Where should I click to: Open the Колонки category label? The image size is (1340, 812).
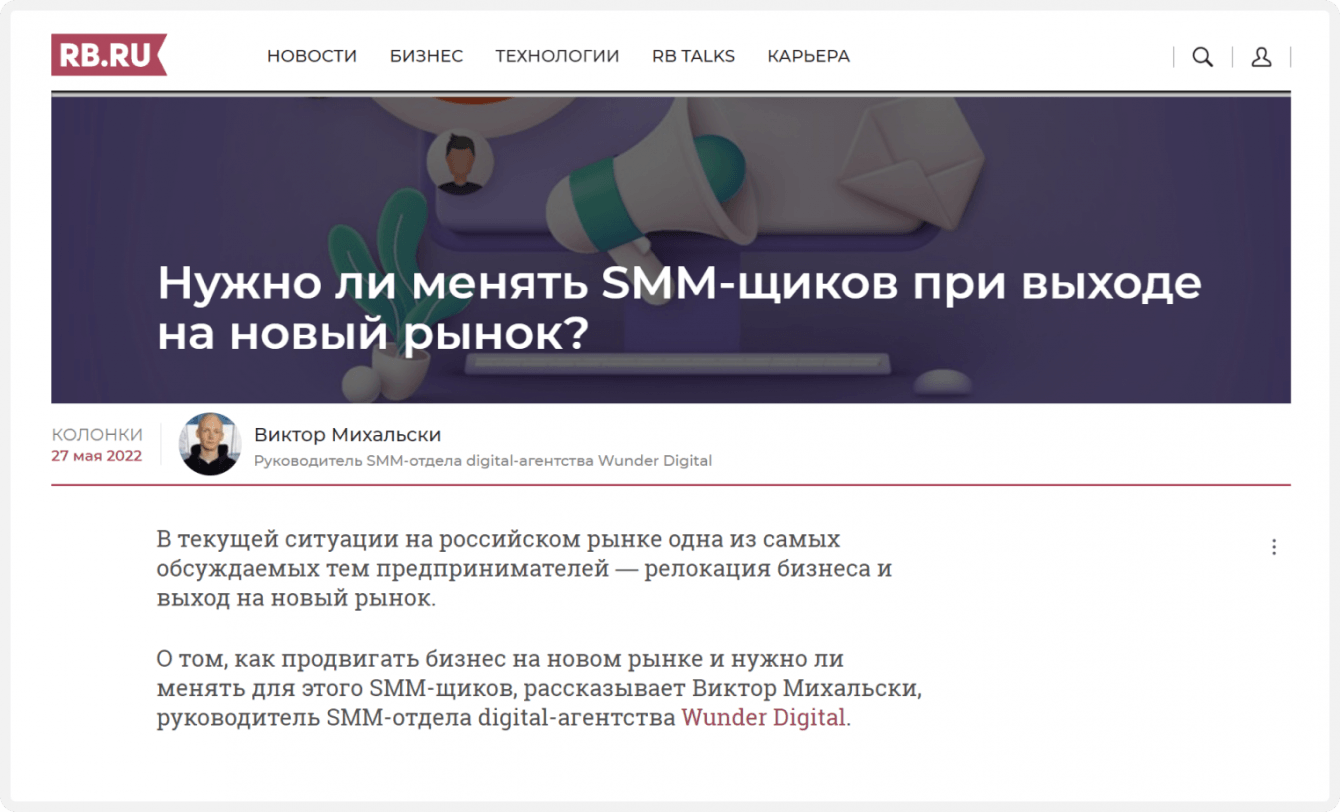97,435
